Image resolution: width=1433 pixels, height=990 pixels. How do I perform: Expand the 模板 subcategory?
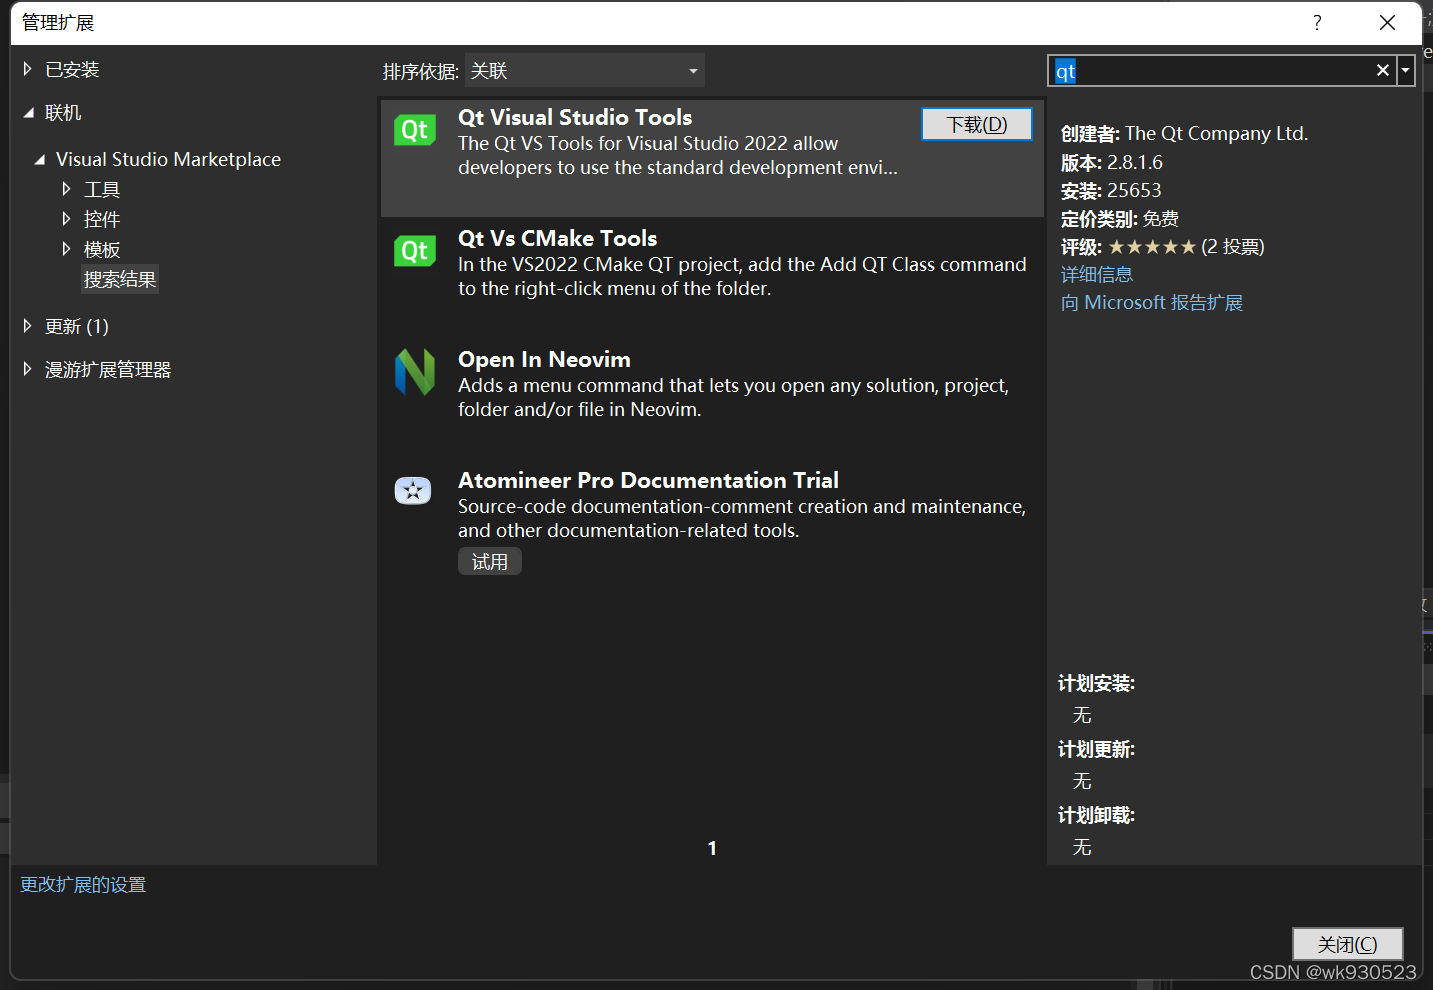(x=66, y=249)
